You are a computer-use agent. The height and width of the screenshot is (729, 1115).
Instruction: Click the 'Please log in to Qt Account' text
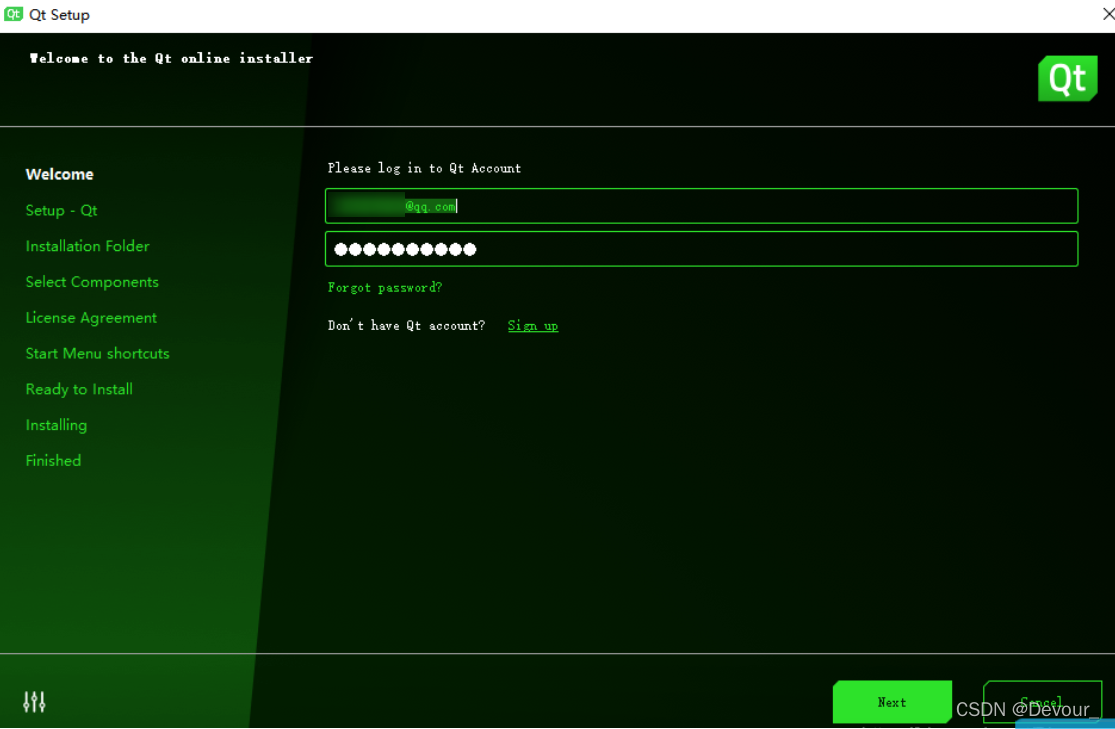[425, 169]
